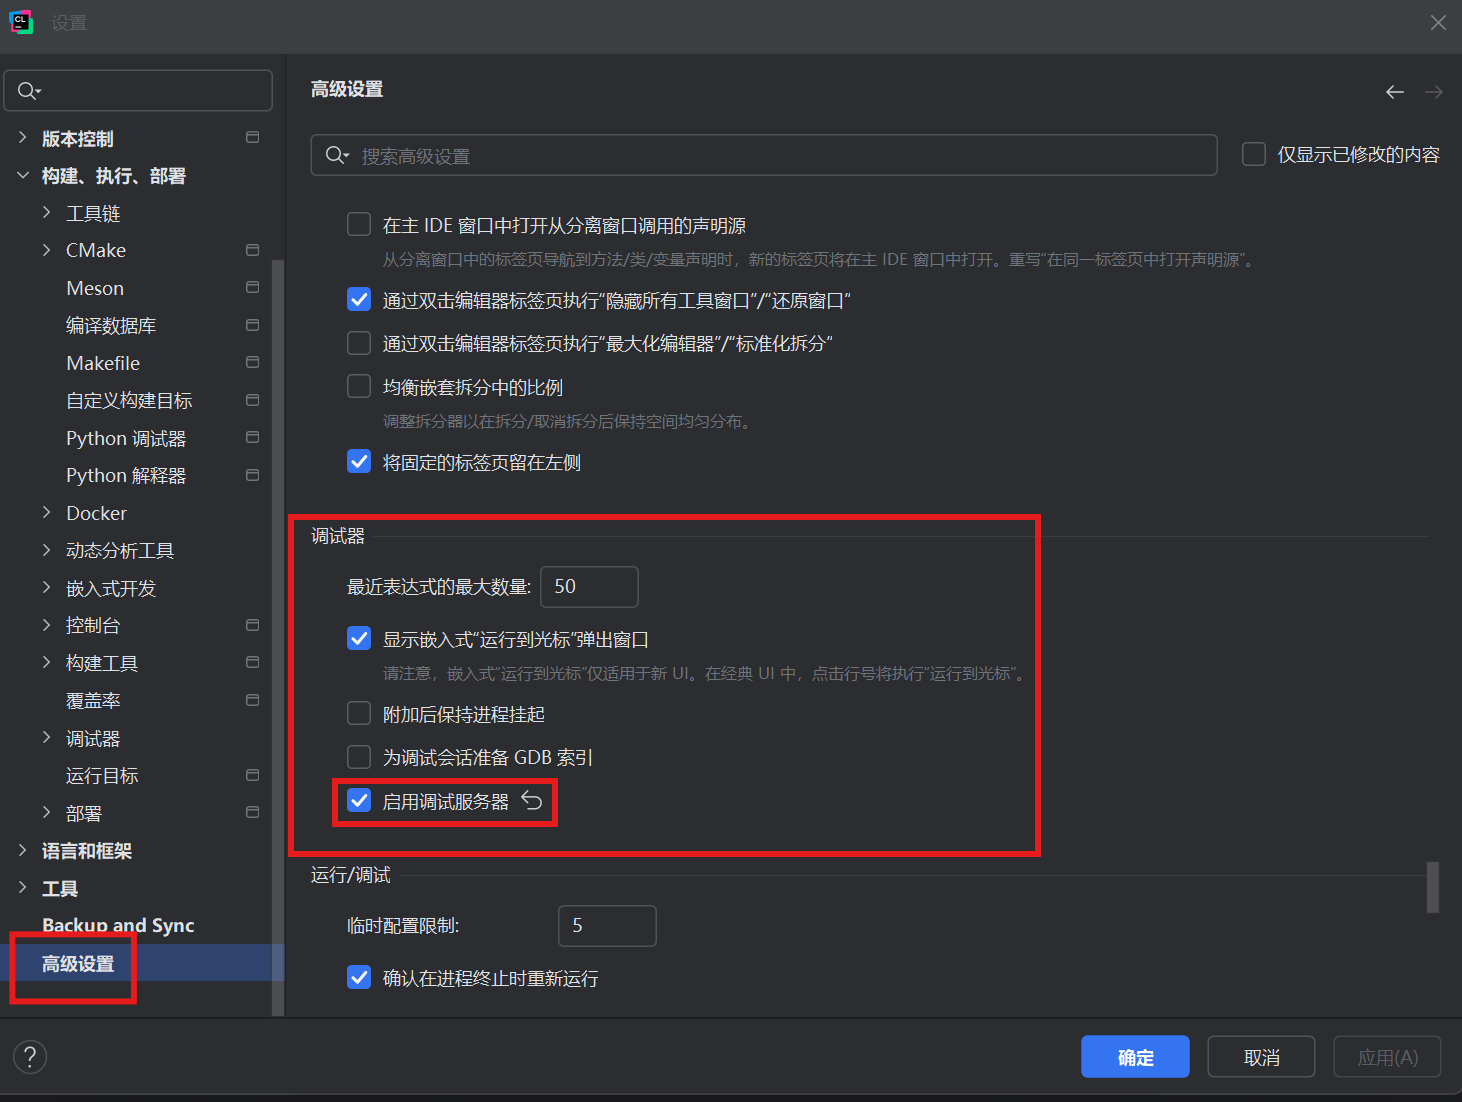Navigate forward using the right arrow icon
The width and height of the screenshot is (1462, 1102).
pyautogui.click(x=1433, y=91)
